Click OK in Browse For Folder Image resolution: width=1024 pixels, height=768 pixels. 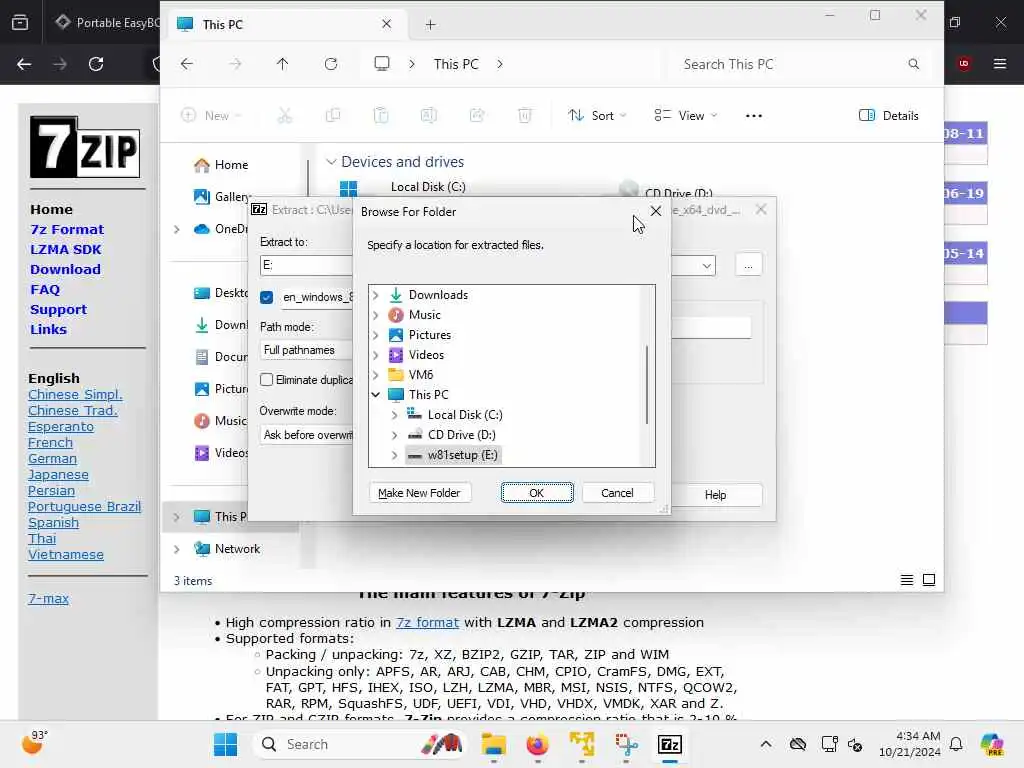point(537,493)
